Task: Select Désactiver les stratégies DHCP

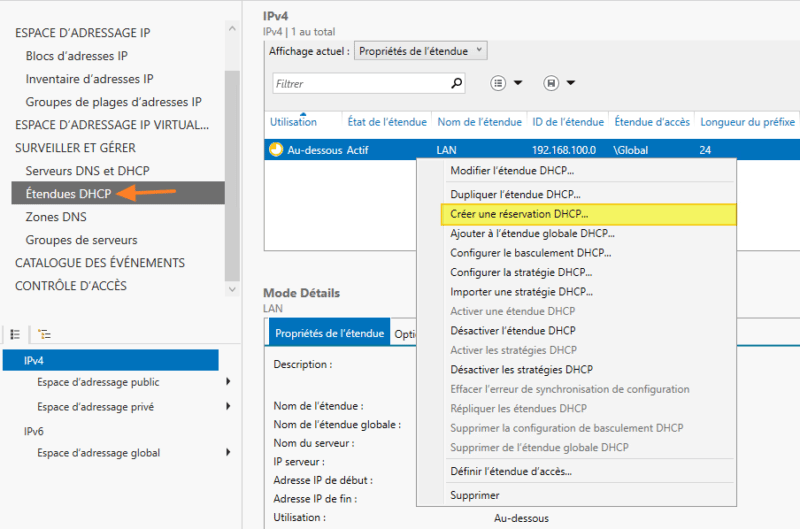Action: (x=521, y=369)
